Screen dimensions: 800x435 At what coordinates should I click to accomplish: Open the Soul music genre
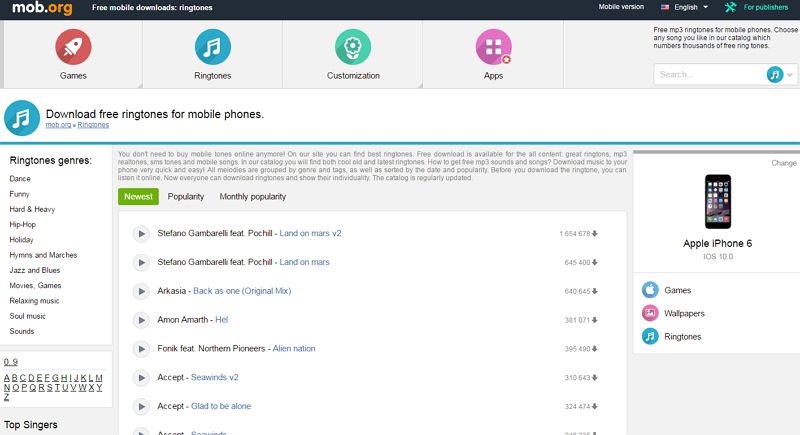[x=28, y=316]
